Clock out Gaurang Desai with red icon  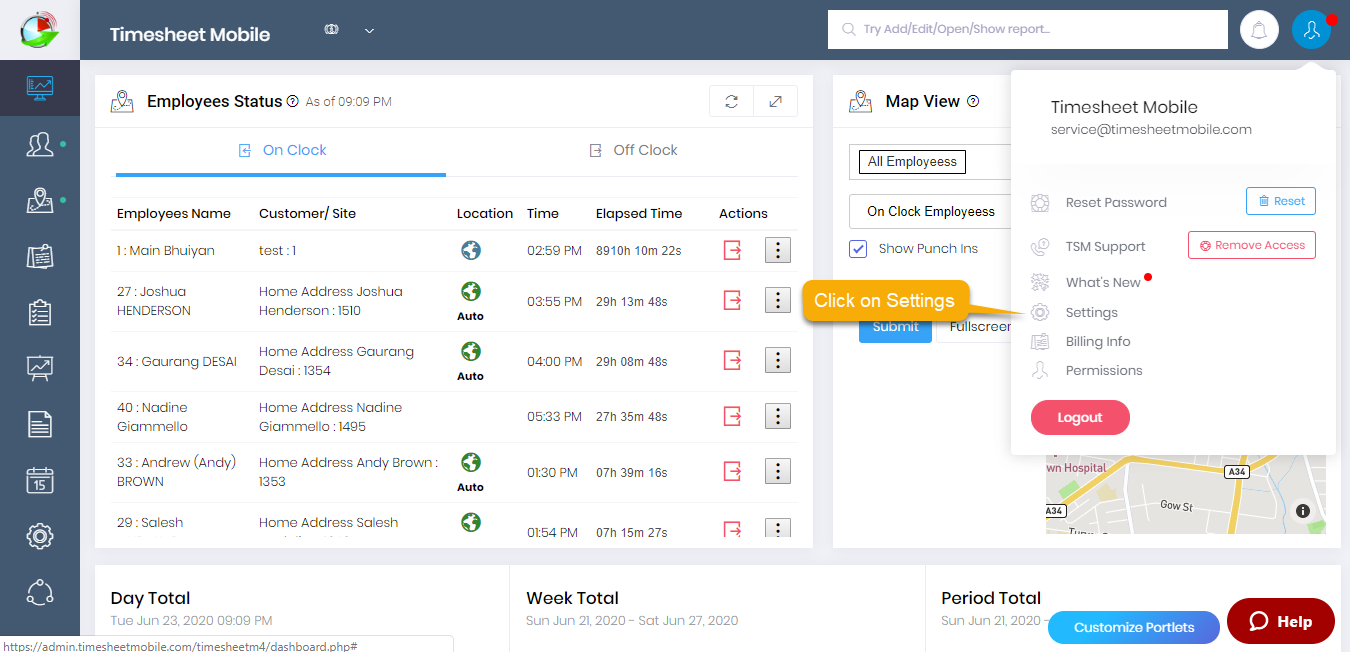click(732, 360)
